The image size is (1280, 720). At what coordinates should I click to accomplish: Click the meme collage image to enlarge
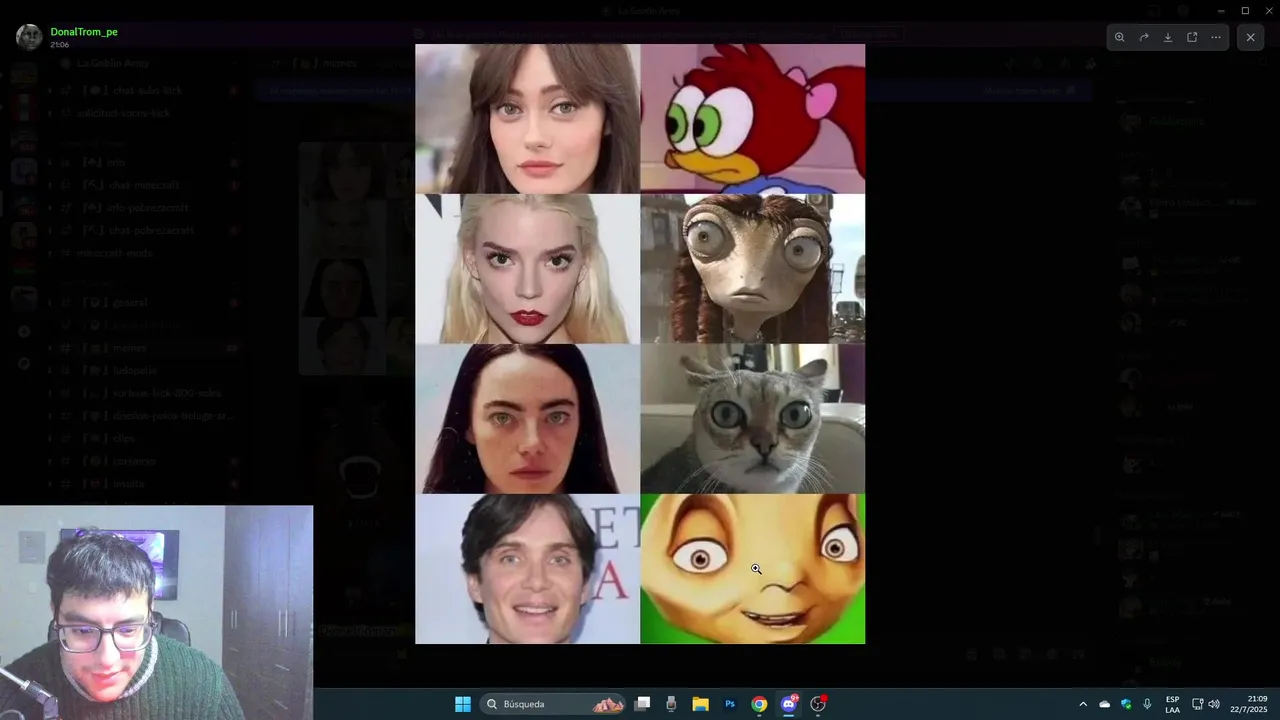coord(640,343)
